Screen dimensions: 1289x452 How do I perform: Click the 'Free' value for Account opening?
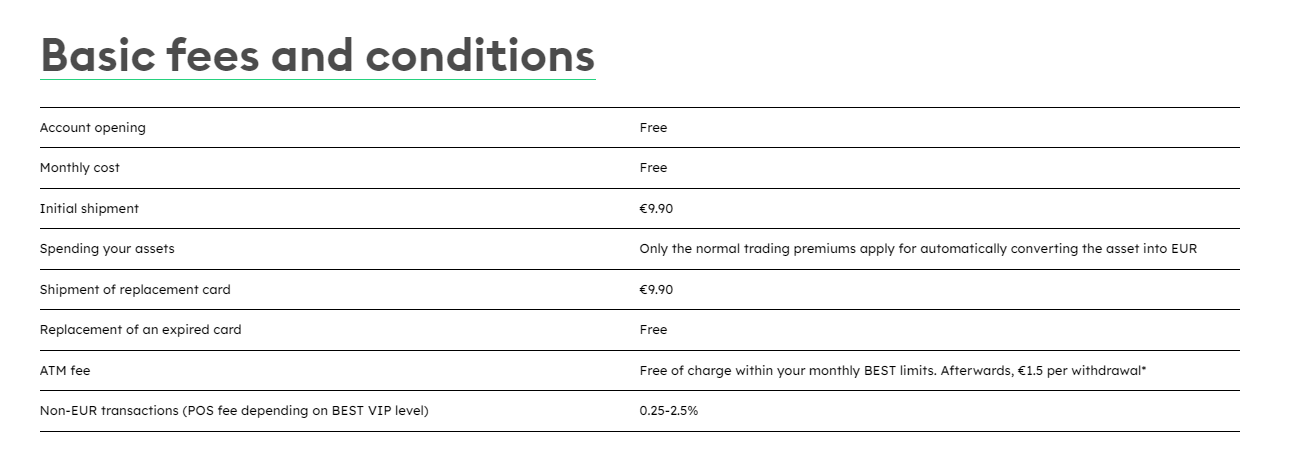[x=653, y=128]
